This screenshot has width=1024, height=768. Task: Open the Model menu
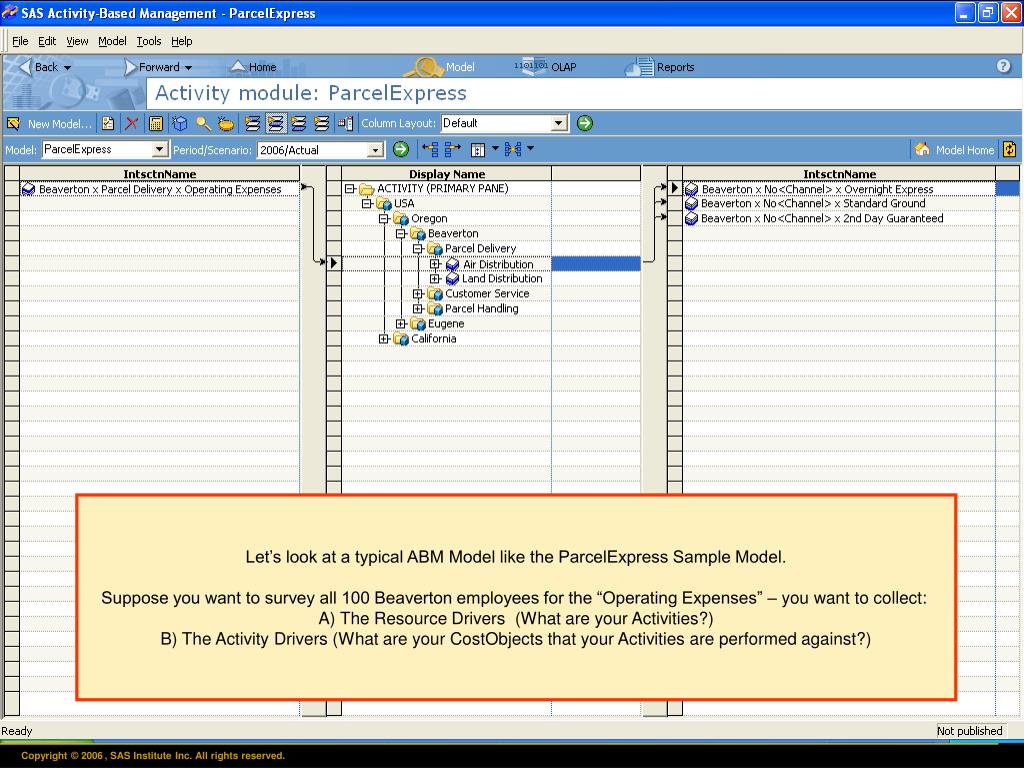tap(112, 41)
